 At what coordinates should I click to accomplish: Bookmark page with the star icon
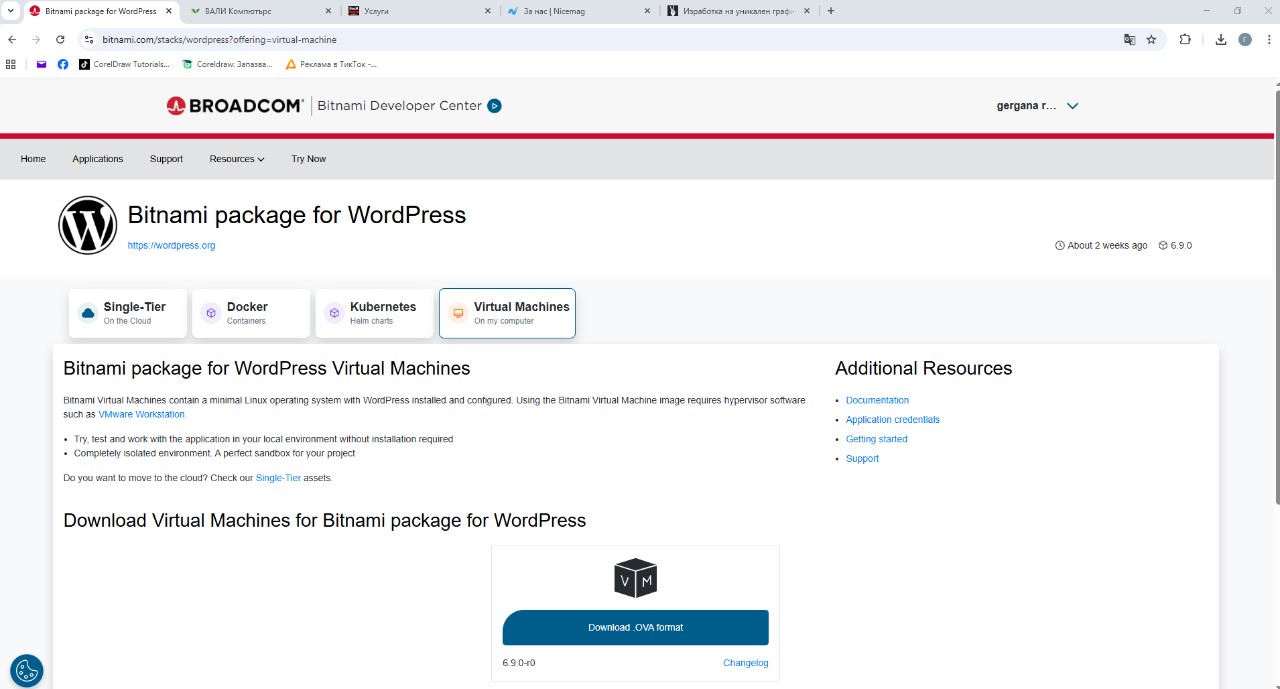click(x=1151, y=40)
